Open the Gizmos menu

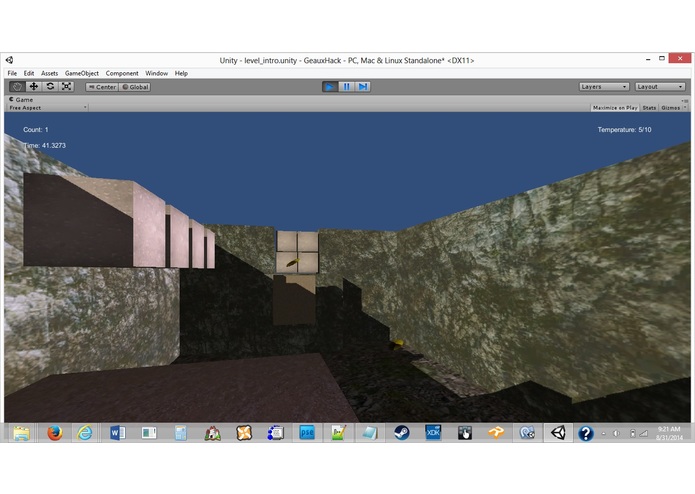click(673, 108)
